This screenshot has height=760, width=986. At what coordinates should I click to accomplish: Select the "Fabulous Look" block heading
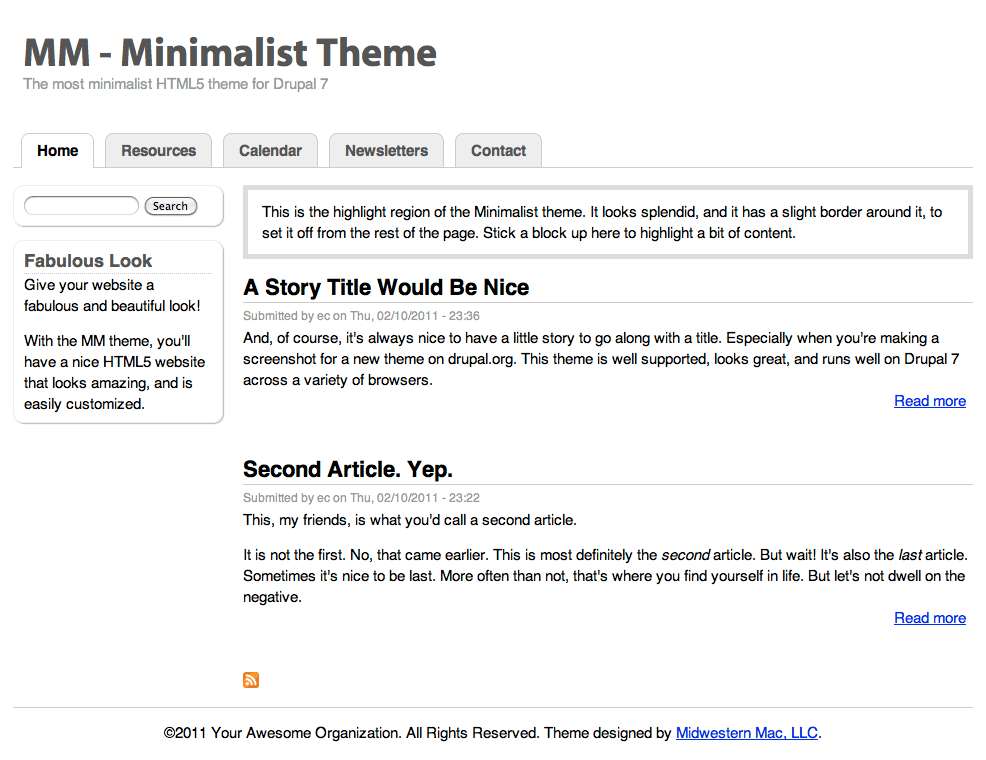click(x=88, y=261)
